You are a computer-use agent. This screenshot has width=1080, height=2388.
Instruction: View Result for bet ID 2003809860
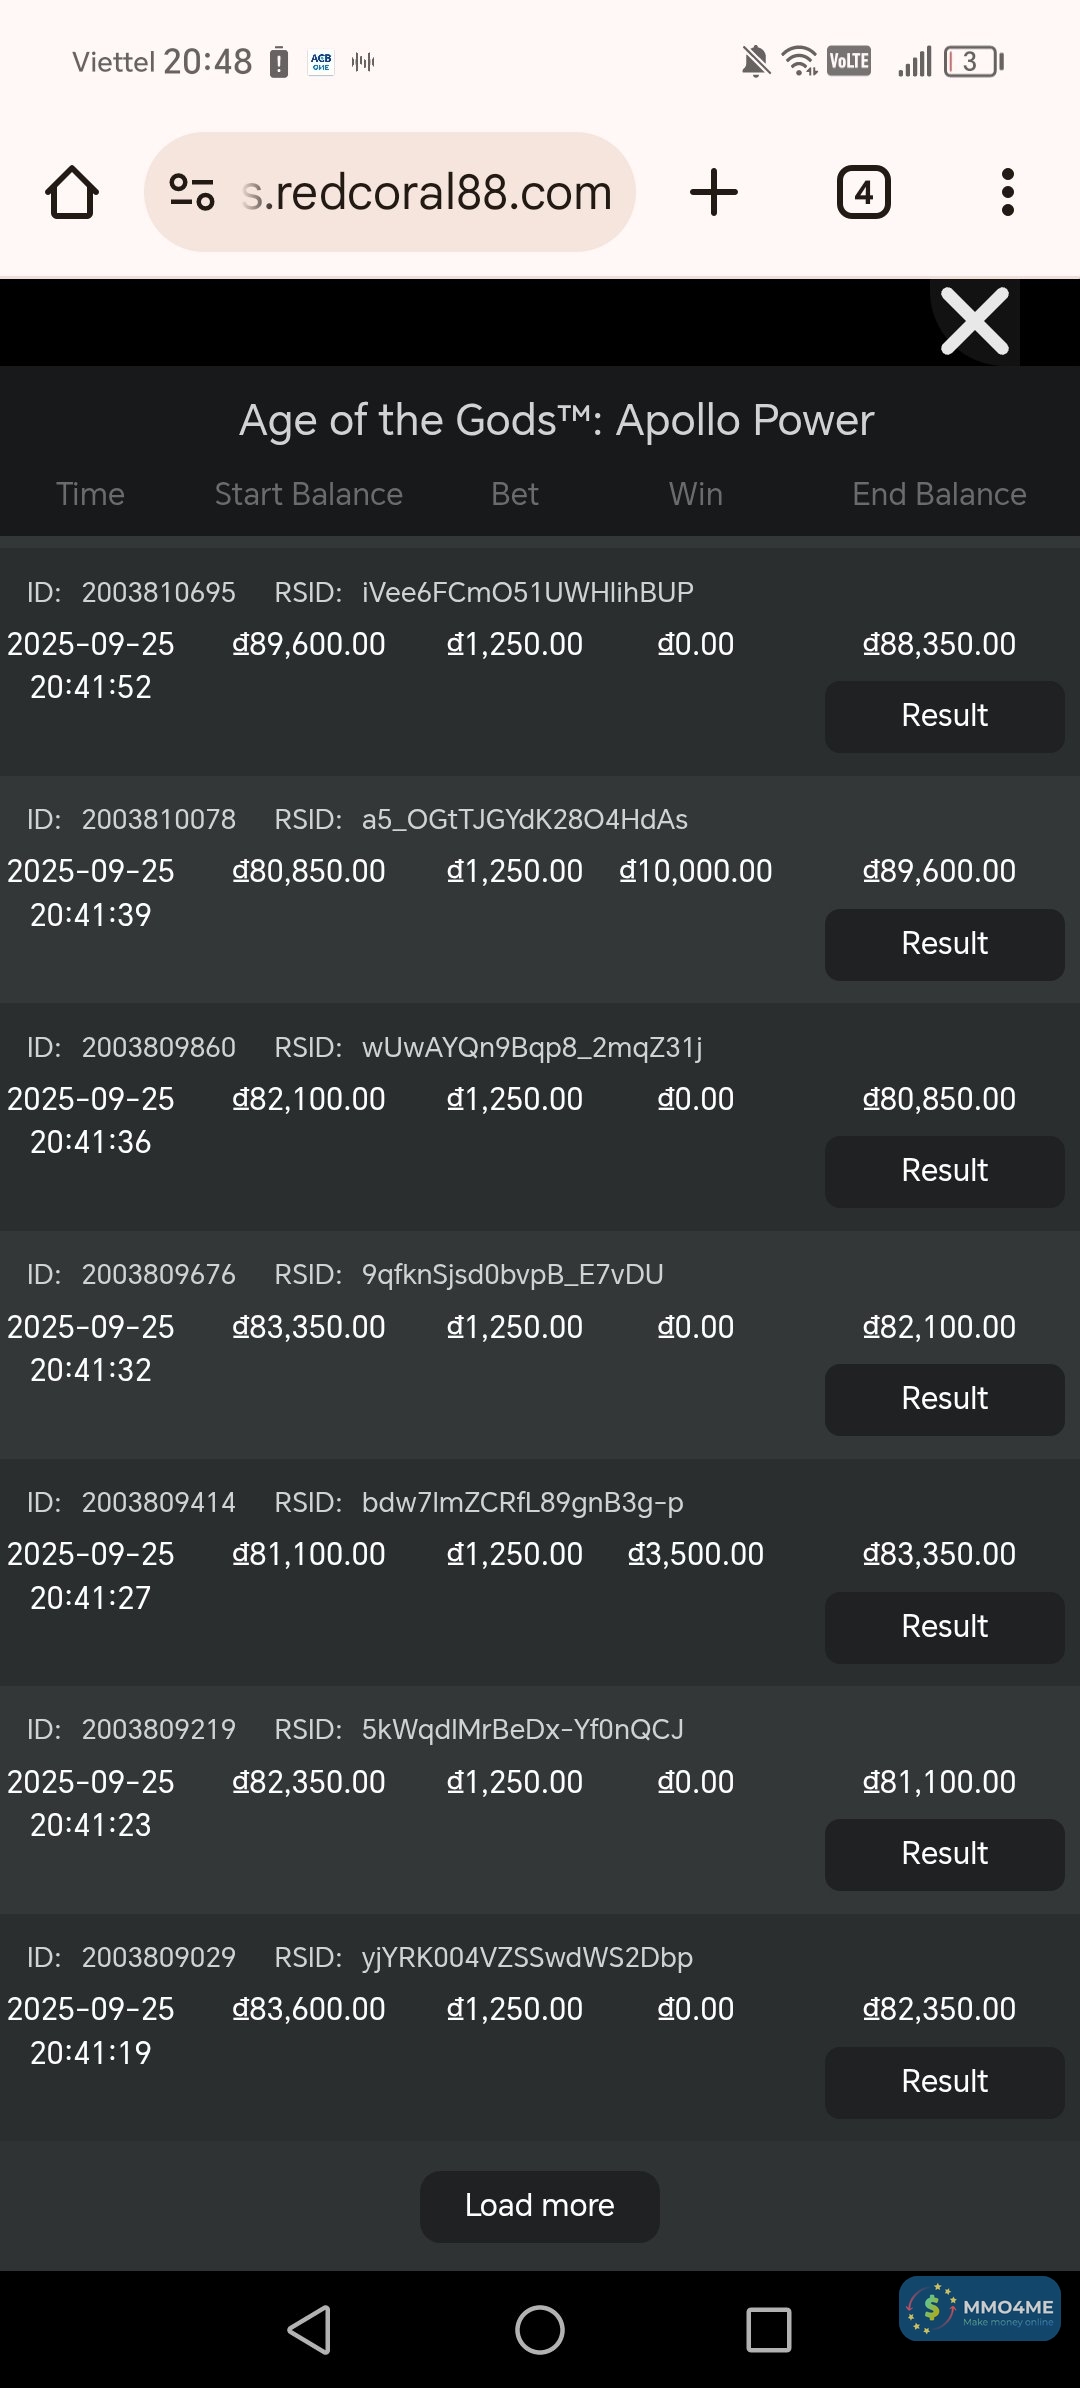coord(944,1171)
